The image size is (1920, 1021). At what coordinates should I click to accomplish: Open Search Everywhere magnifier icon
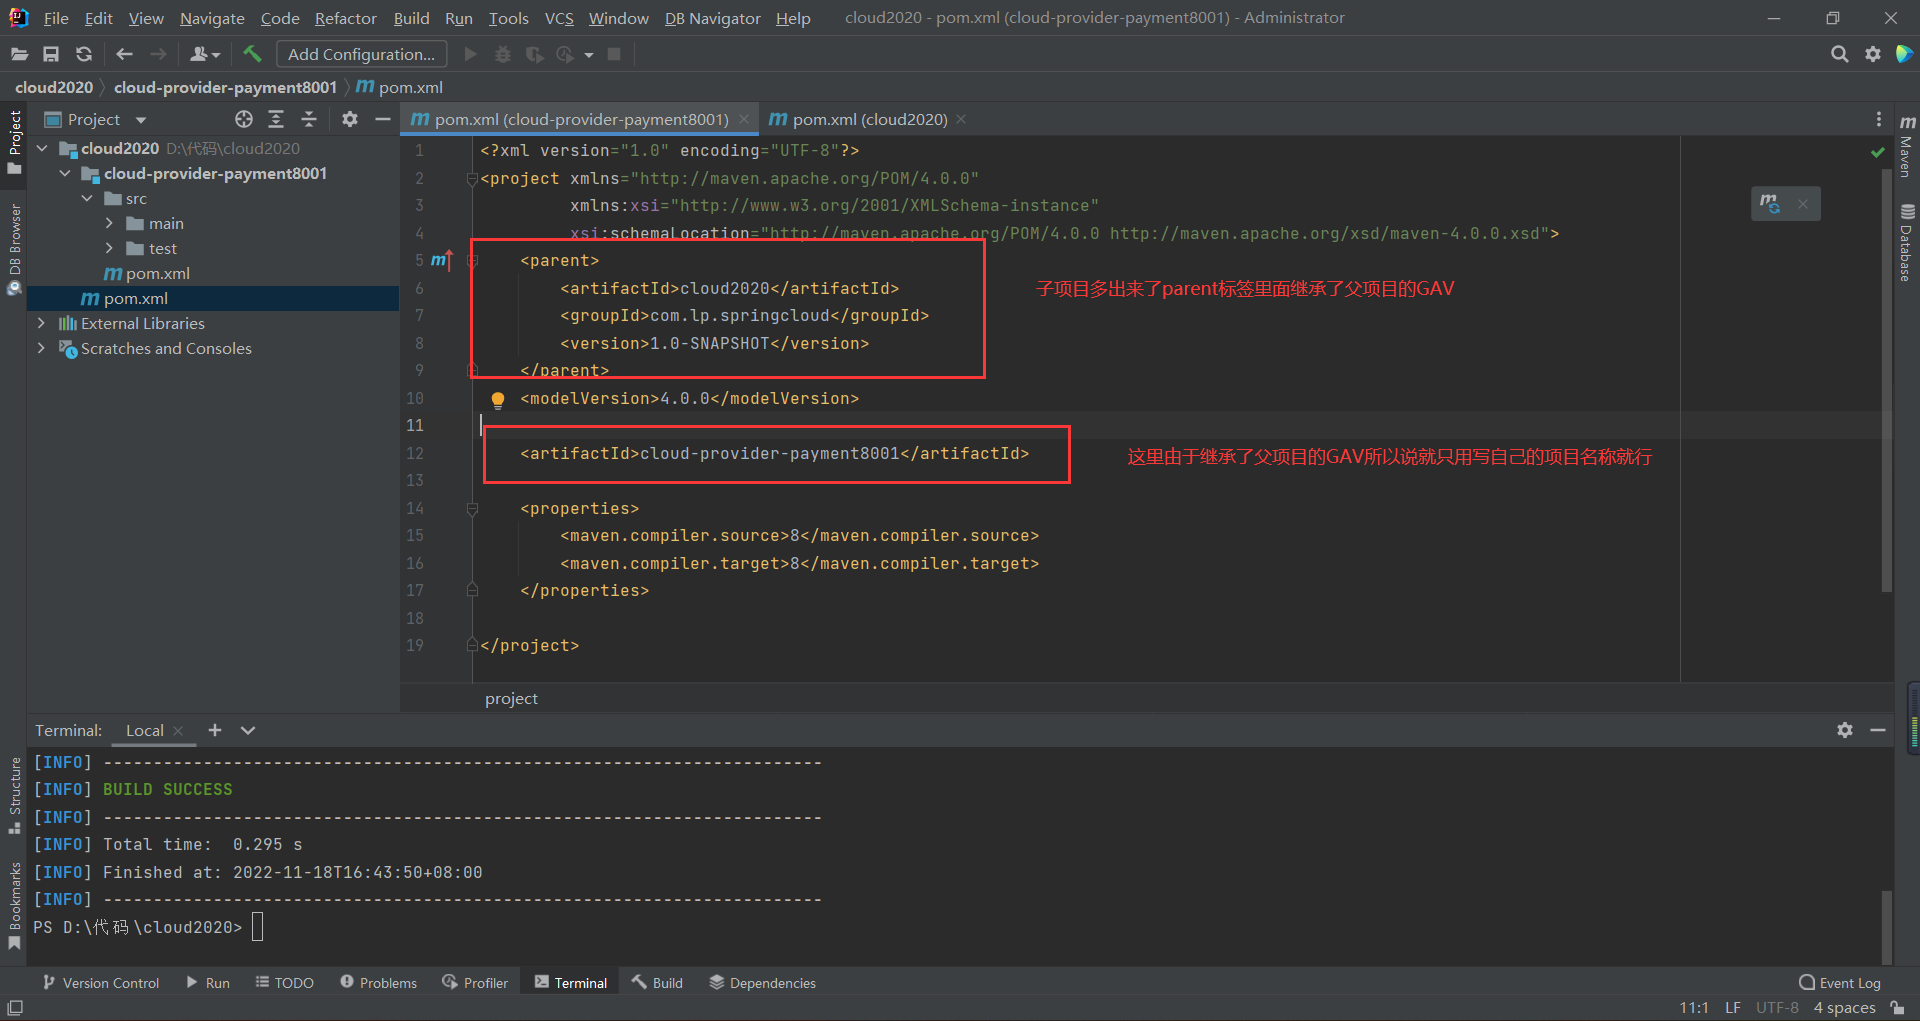1839,54
